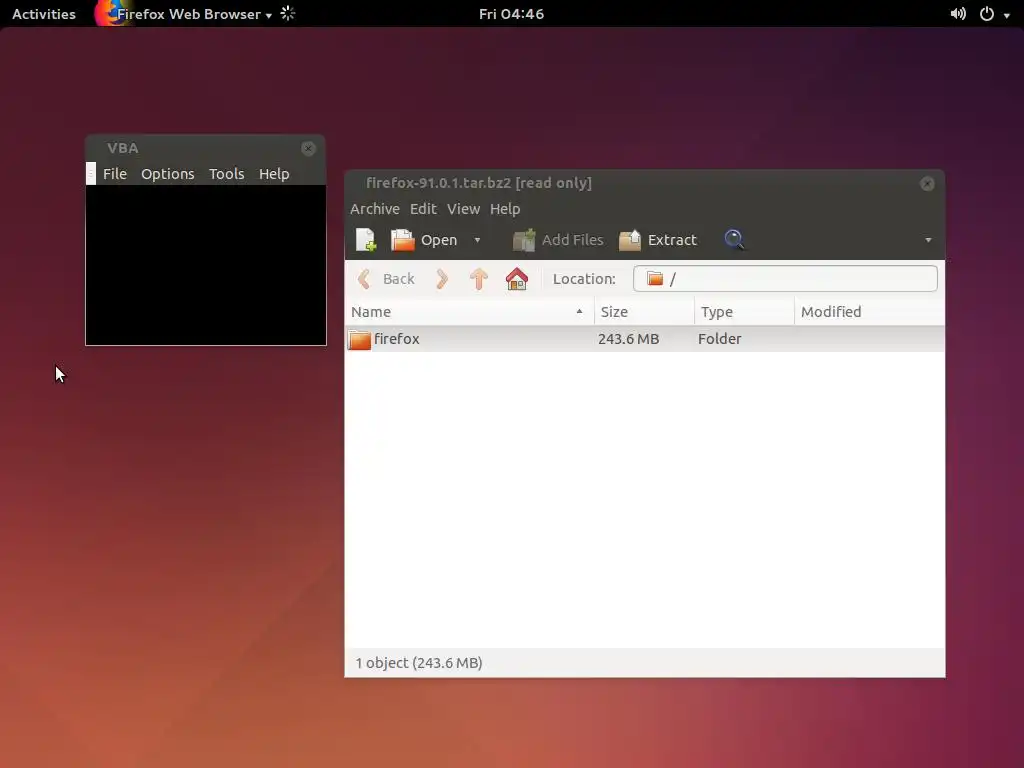The height and width of the screenshot is (768, 1024).
Task: Open the Options menu in VBA window
Action: [x=168, y=174]
